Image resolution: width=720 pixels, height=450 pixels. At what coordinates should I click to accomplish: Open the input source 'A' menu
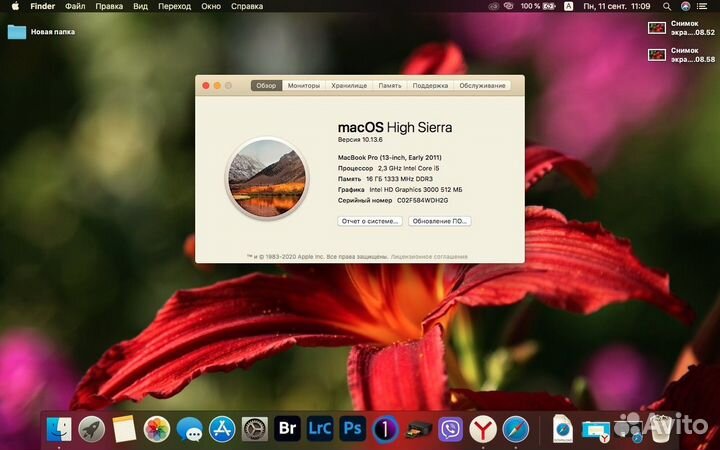pyautogui.click(x=568, y=6)
